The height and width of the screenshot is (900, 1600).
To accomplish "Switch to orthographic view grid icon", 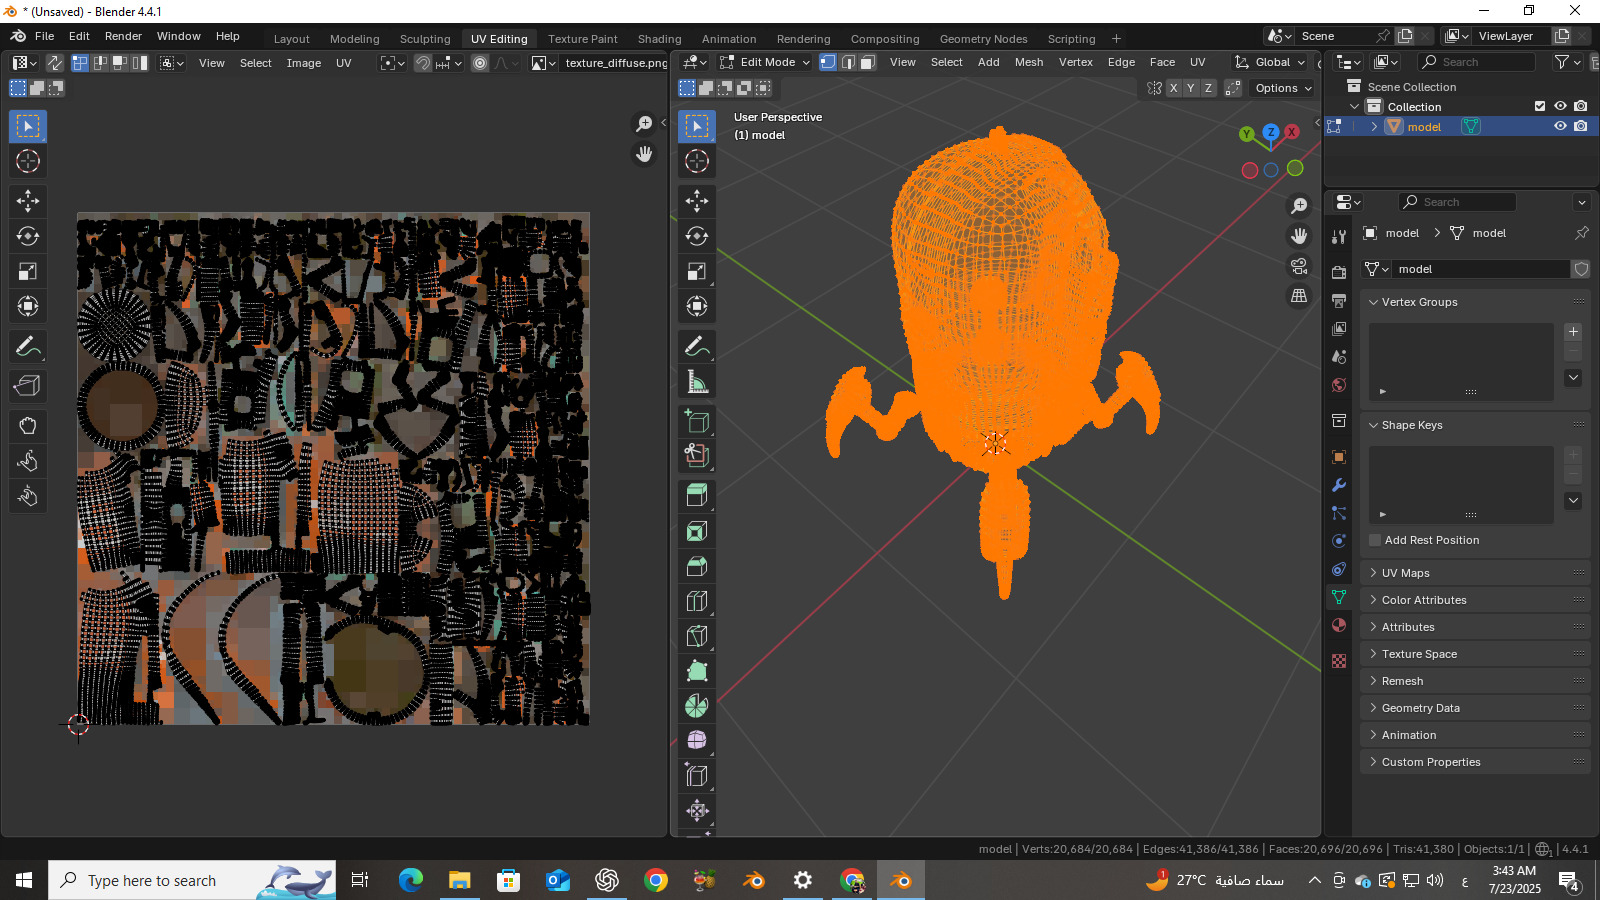I will tap(1299, 296).
